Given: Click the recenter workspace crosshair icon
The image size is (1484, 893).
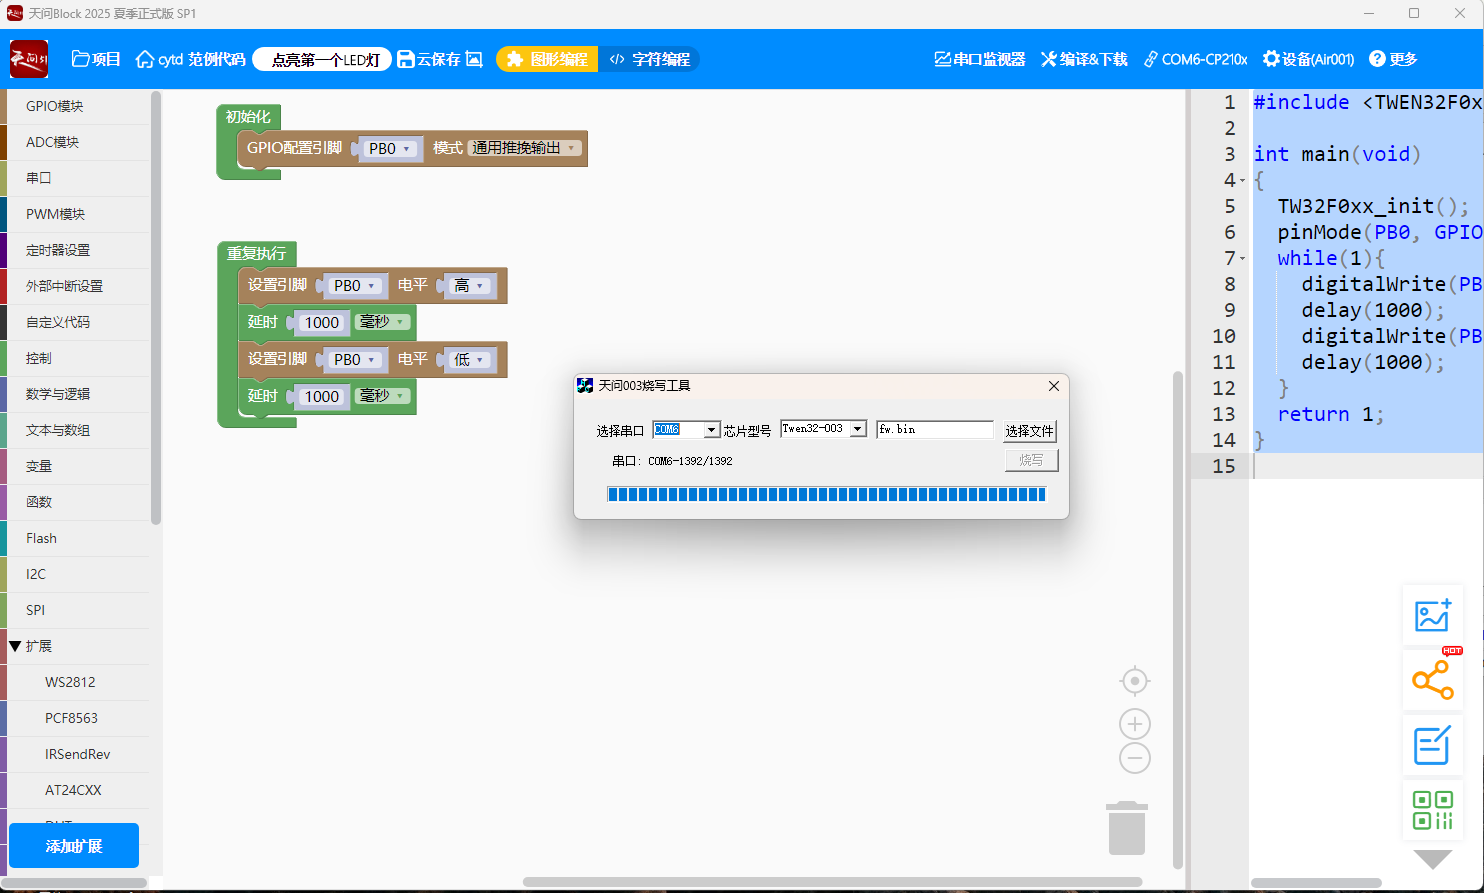Looking at the screenshot, I should pyautogui.click(x=1134, y=682).
